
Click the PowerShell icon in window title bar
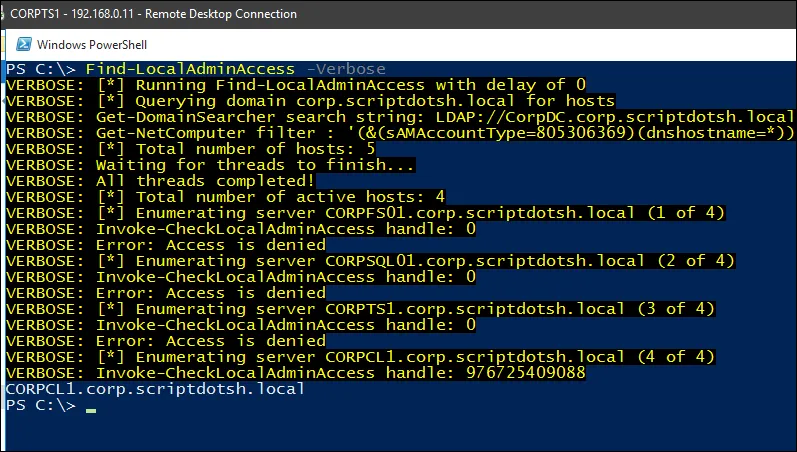click(x=23, y=44)
